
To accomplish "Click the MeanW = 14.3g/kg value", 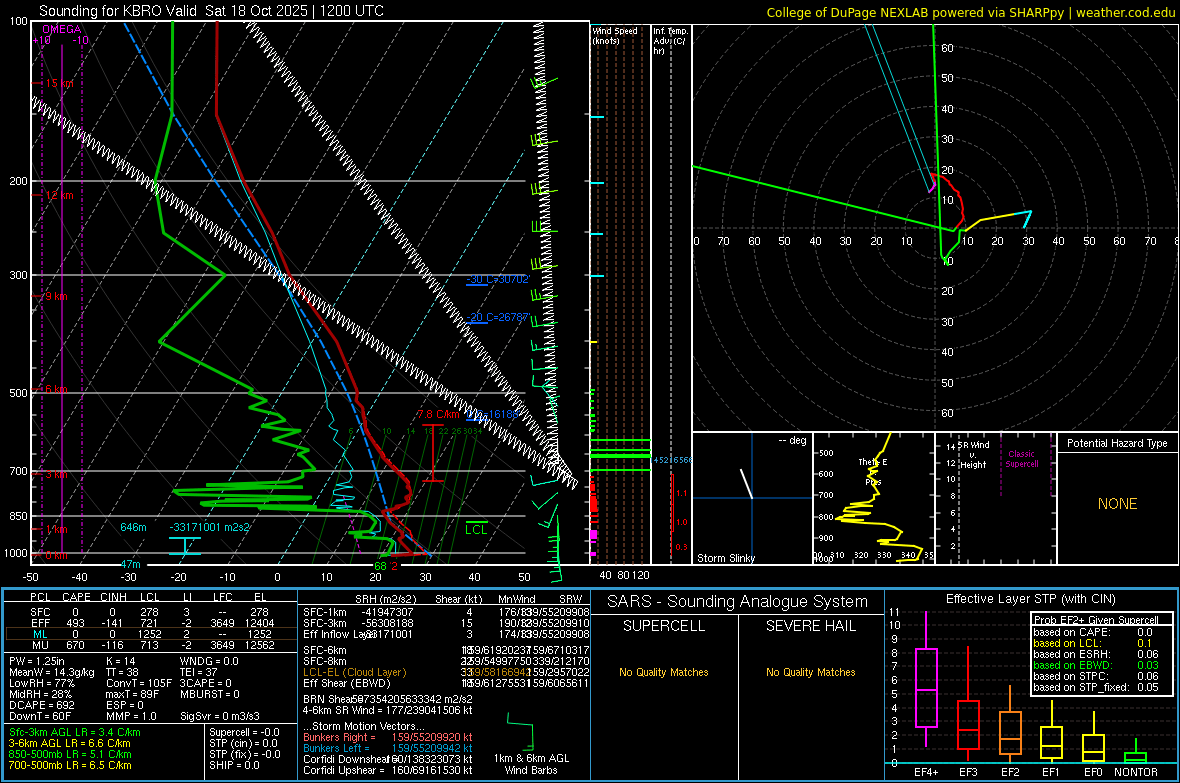I will click(51, 672).
